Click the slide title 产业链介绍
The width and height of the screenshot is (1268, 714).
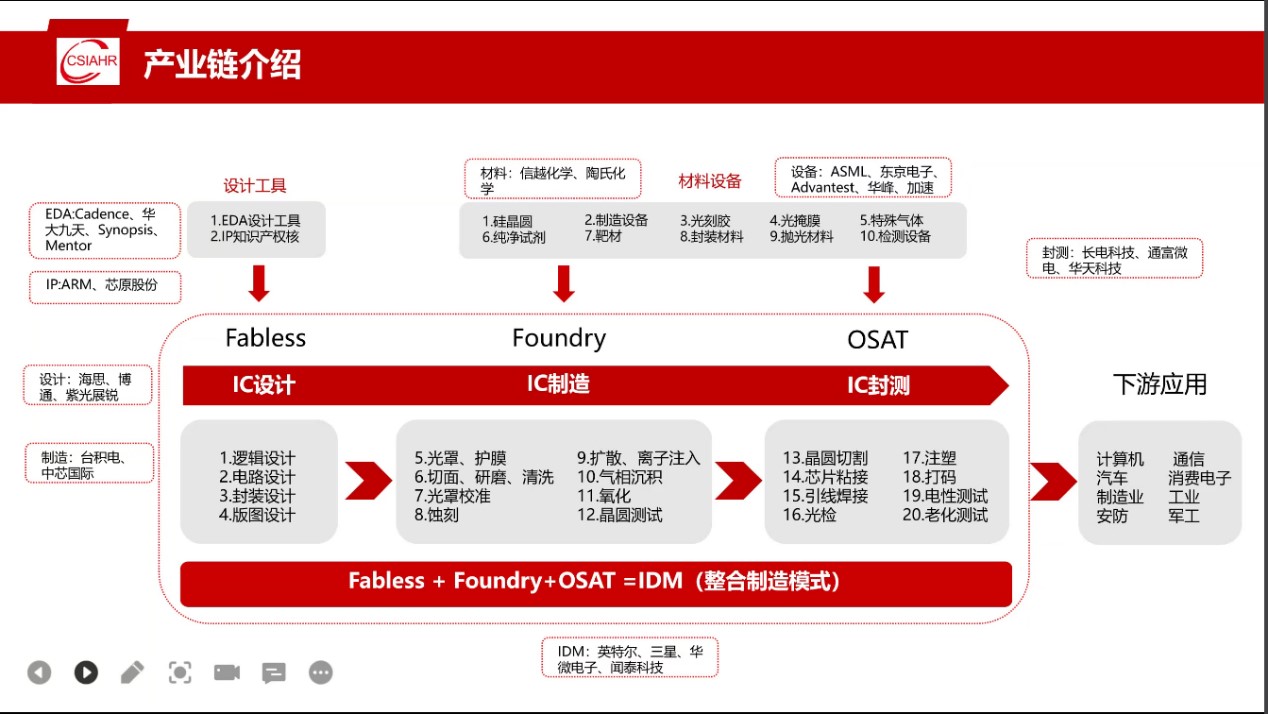point(222,64)
